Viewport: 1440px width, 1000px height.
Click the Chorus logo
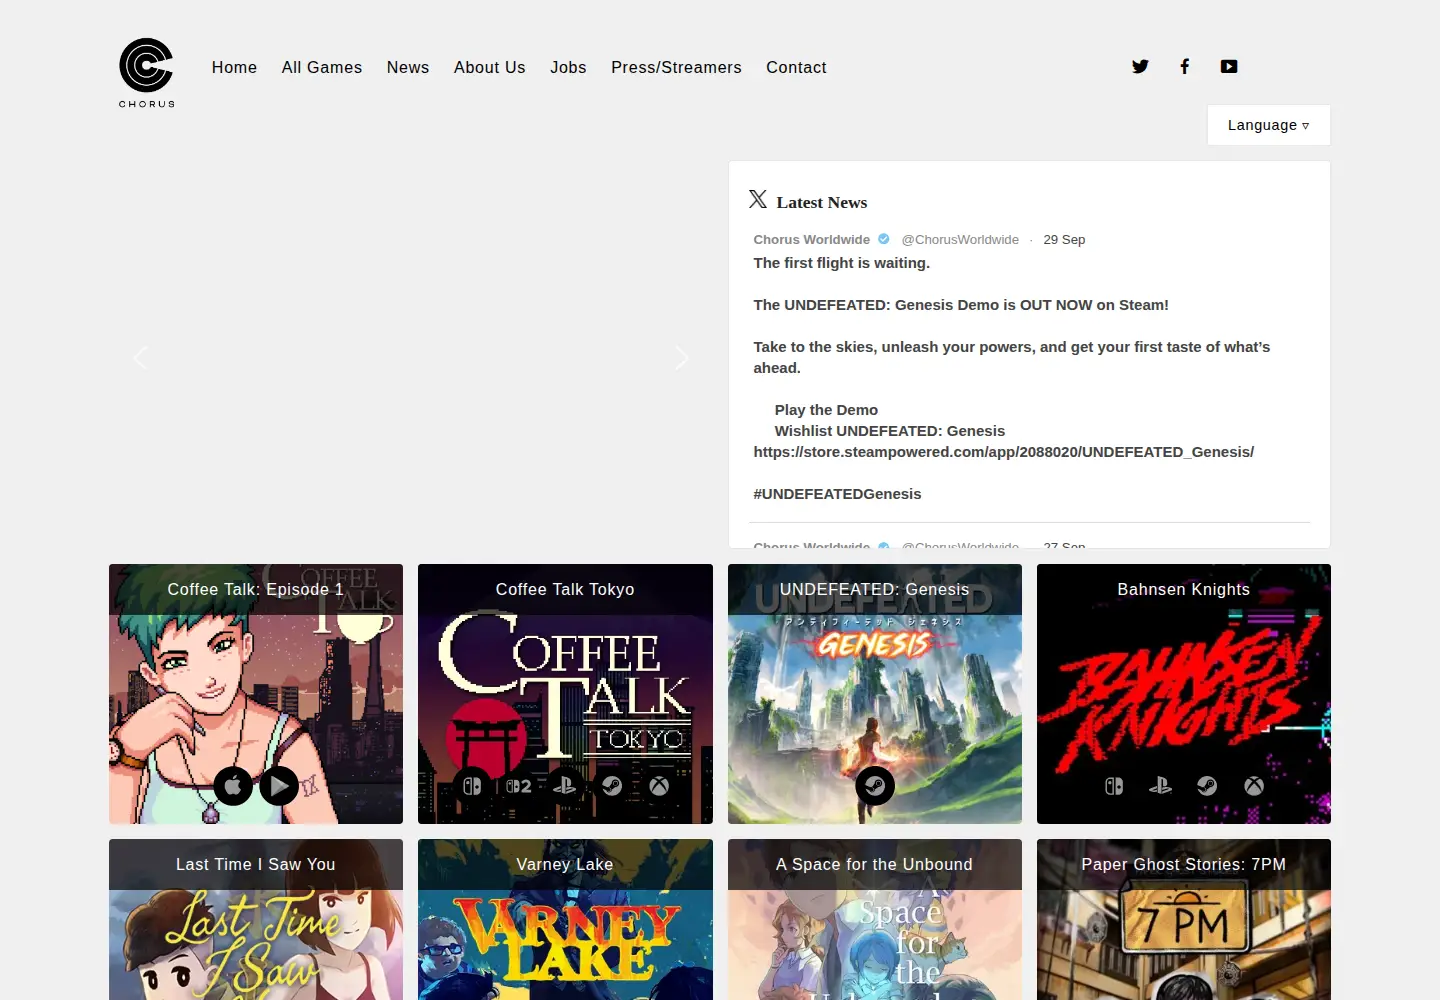point(147,72)
